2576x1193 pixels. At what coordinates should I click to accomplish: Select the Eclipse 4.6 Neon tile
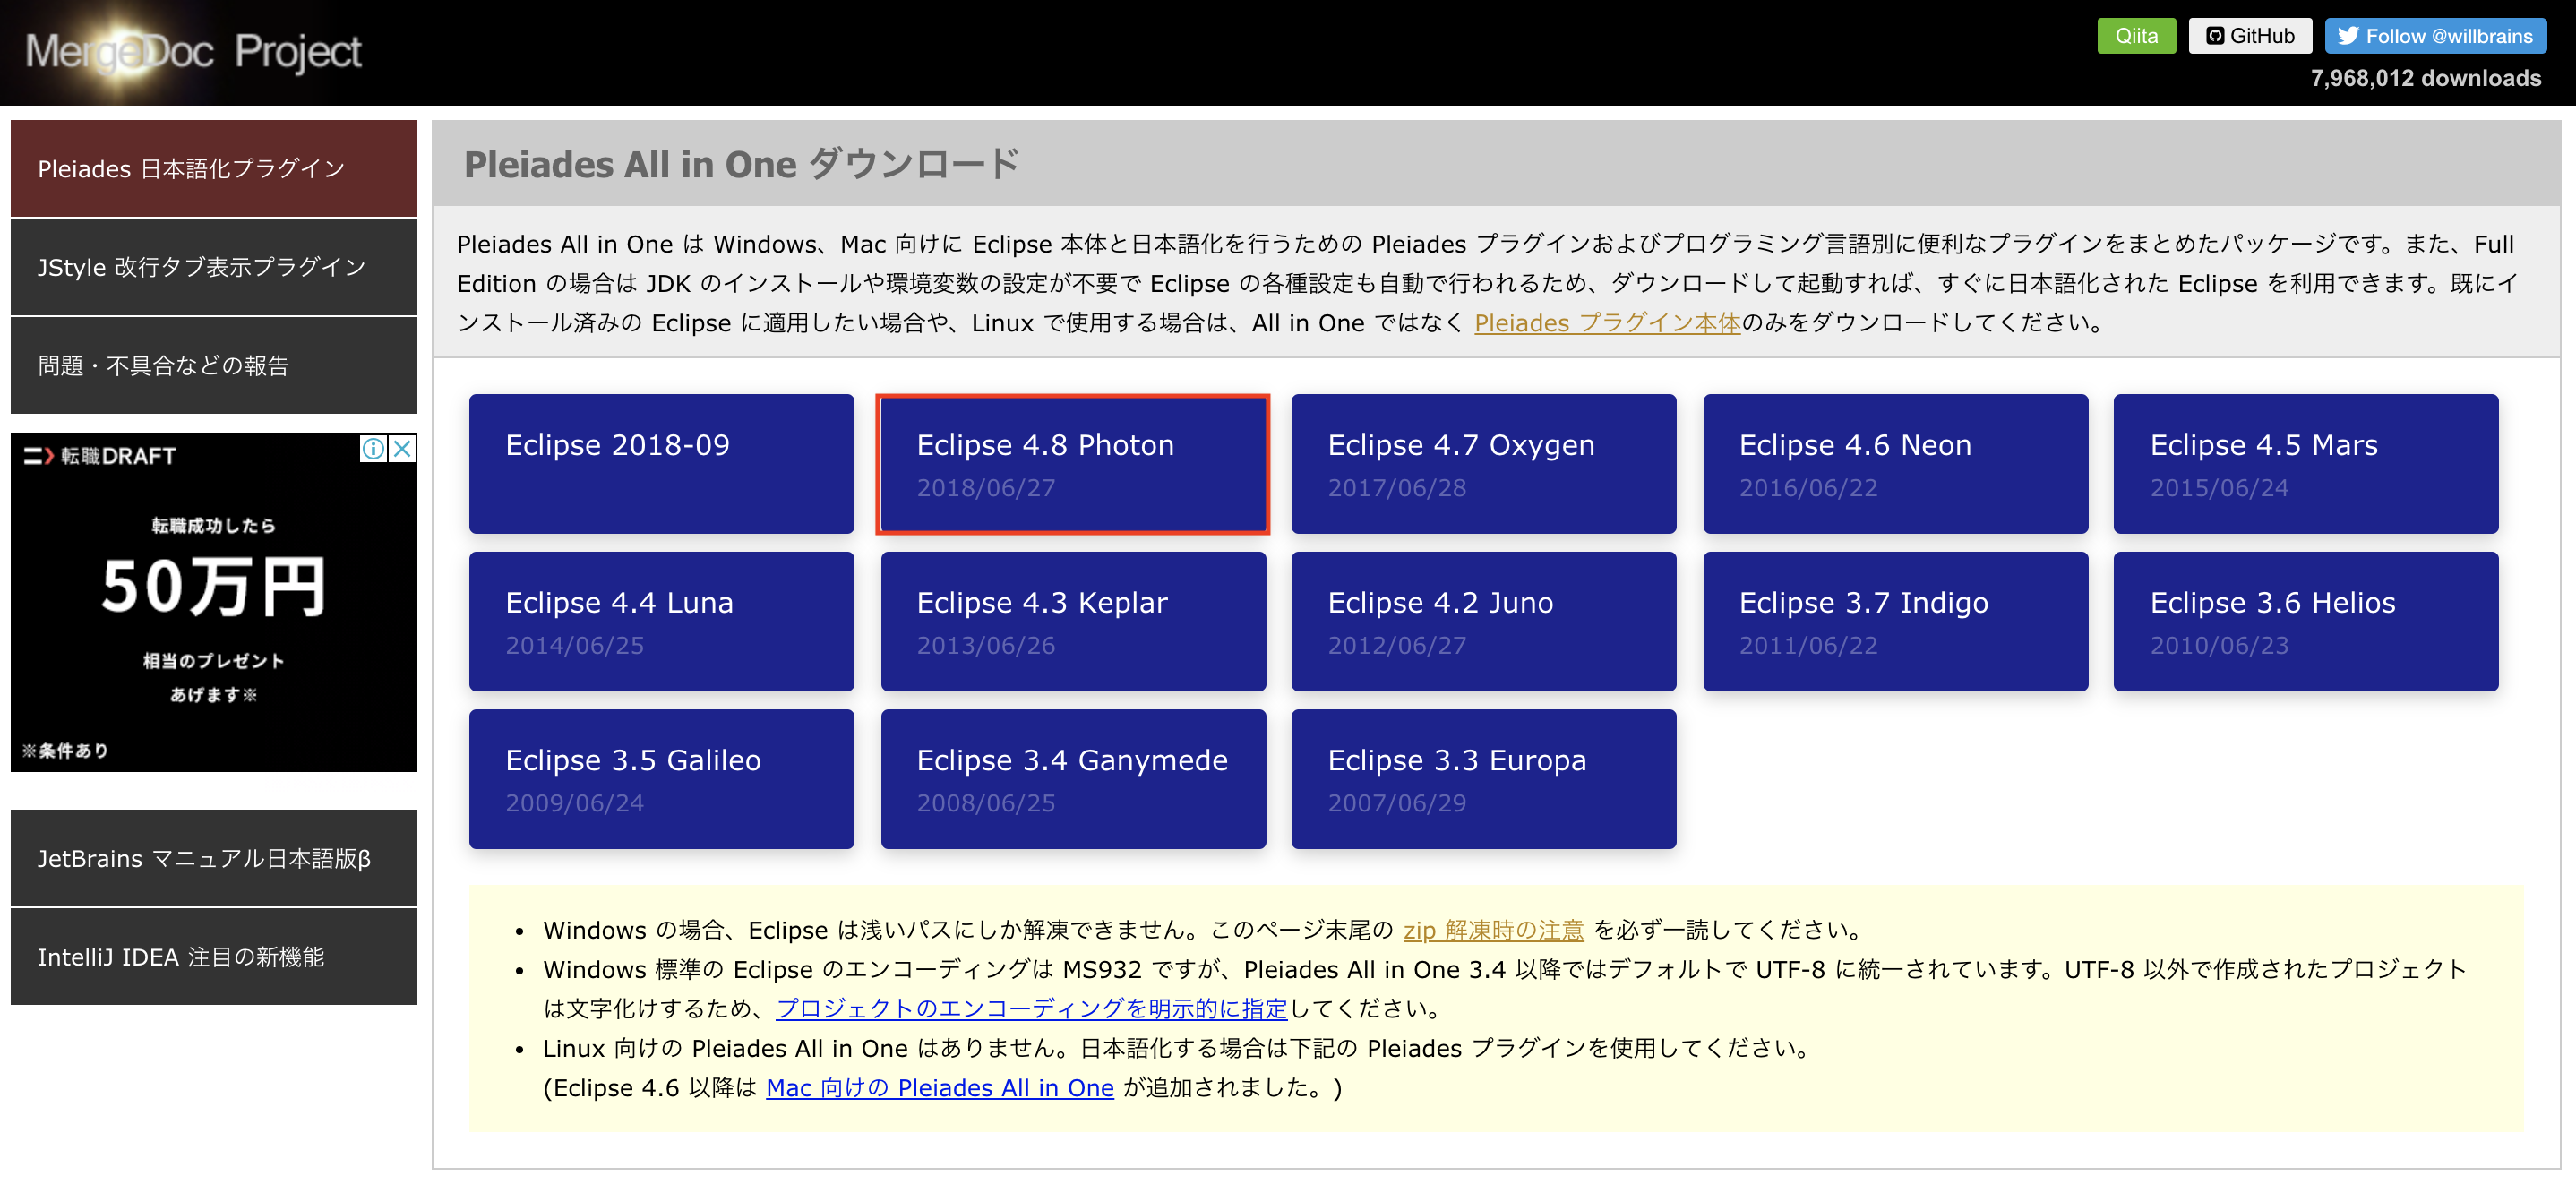[1895, 463]
